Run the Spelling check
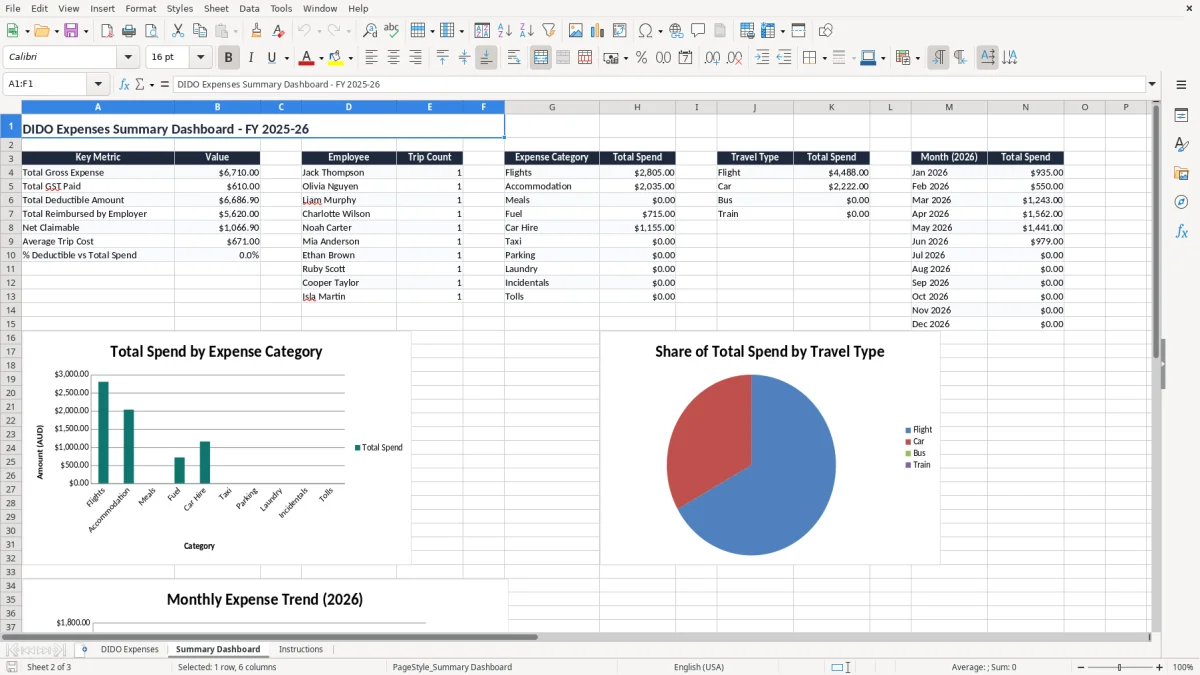The height and width of the screenshot is (675, 1200). click(392, 31)
